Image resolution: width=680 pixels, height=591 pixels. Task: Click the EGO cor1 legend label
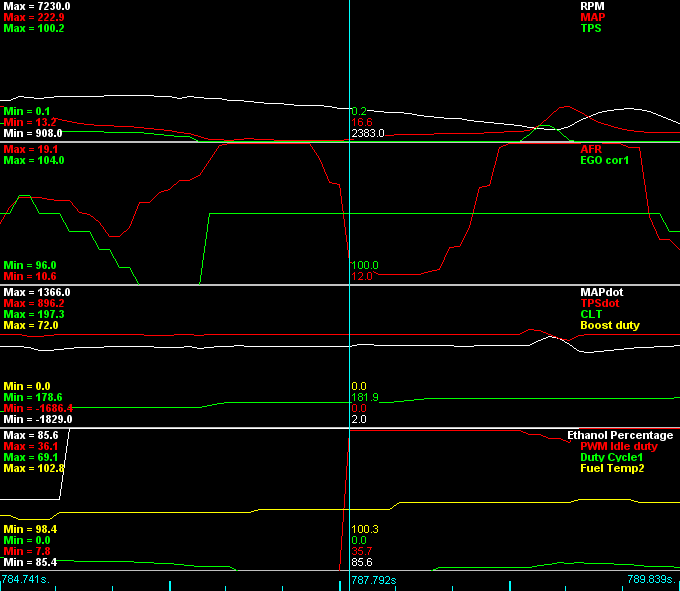[604, 160]
